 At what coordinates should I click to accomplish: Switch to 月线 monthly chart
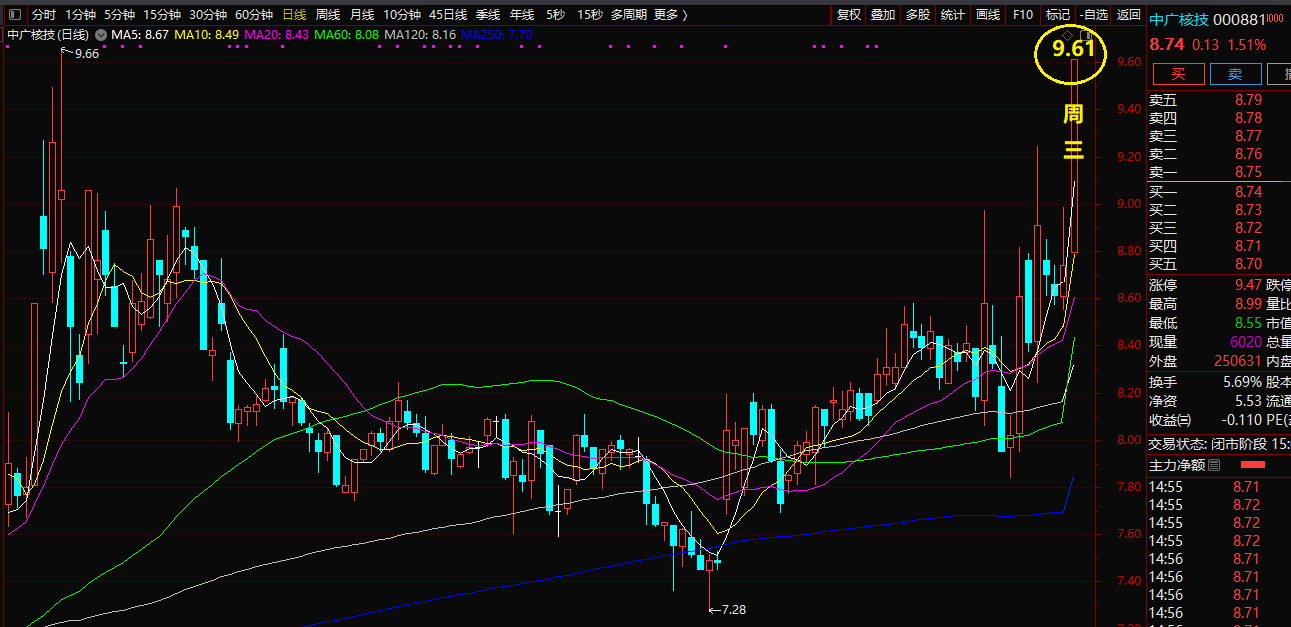pyautogui.click(x=362, y=15)
